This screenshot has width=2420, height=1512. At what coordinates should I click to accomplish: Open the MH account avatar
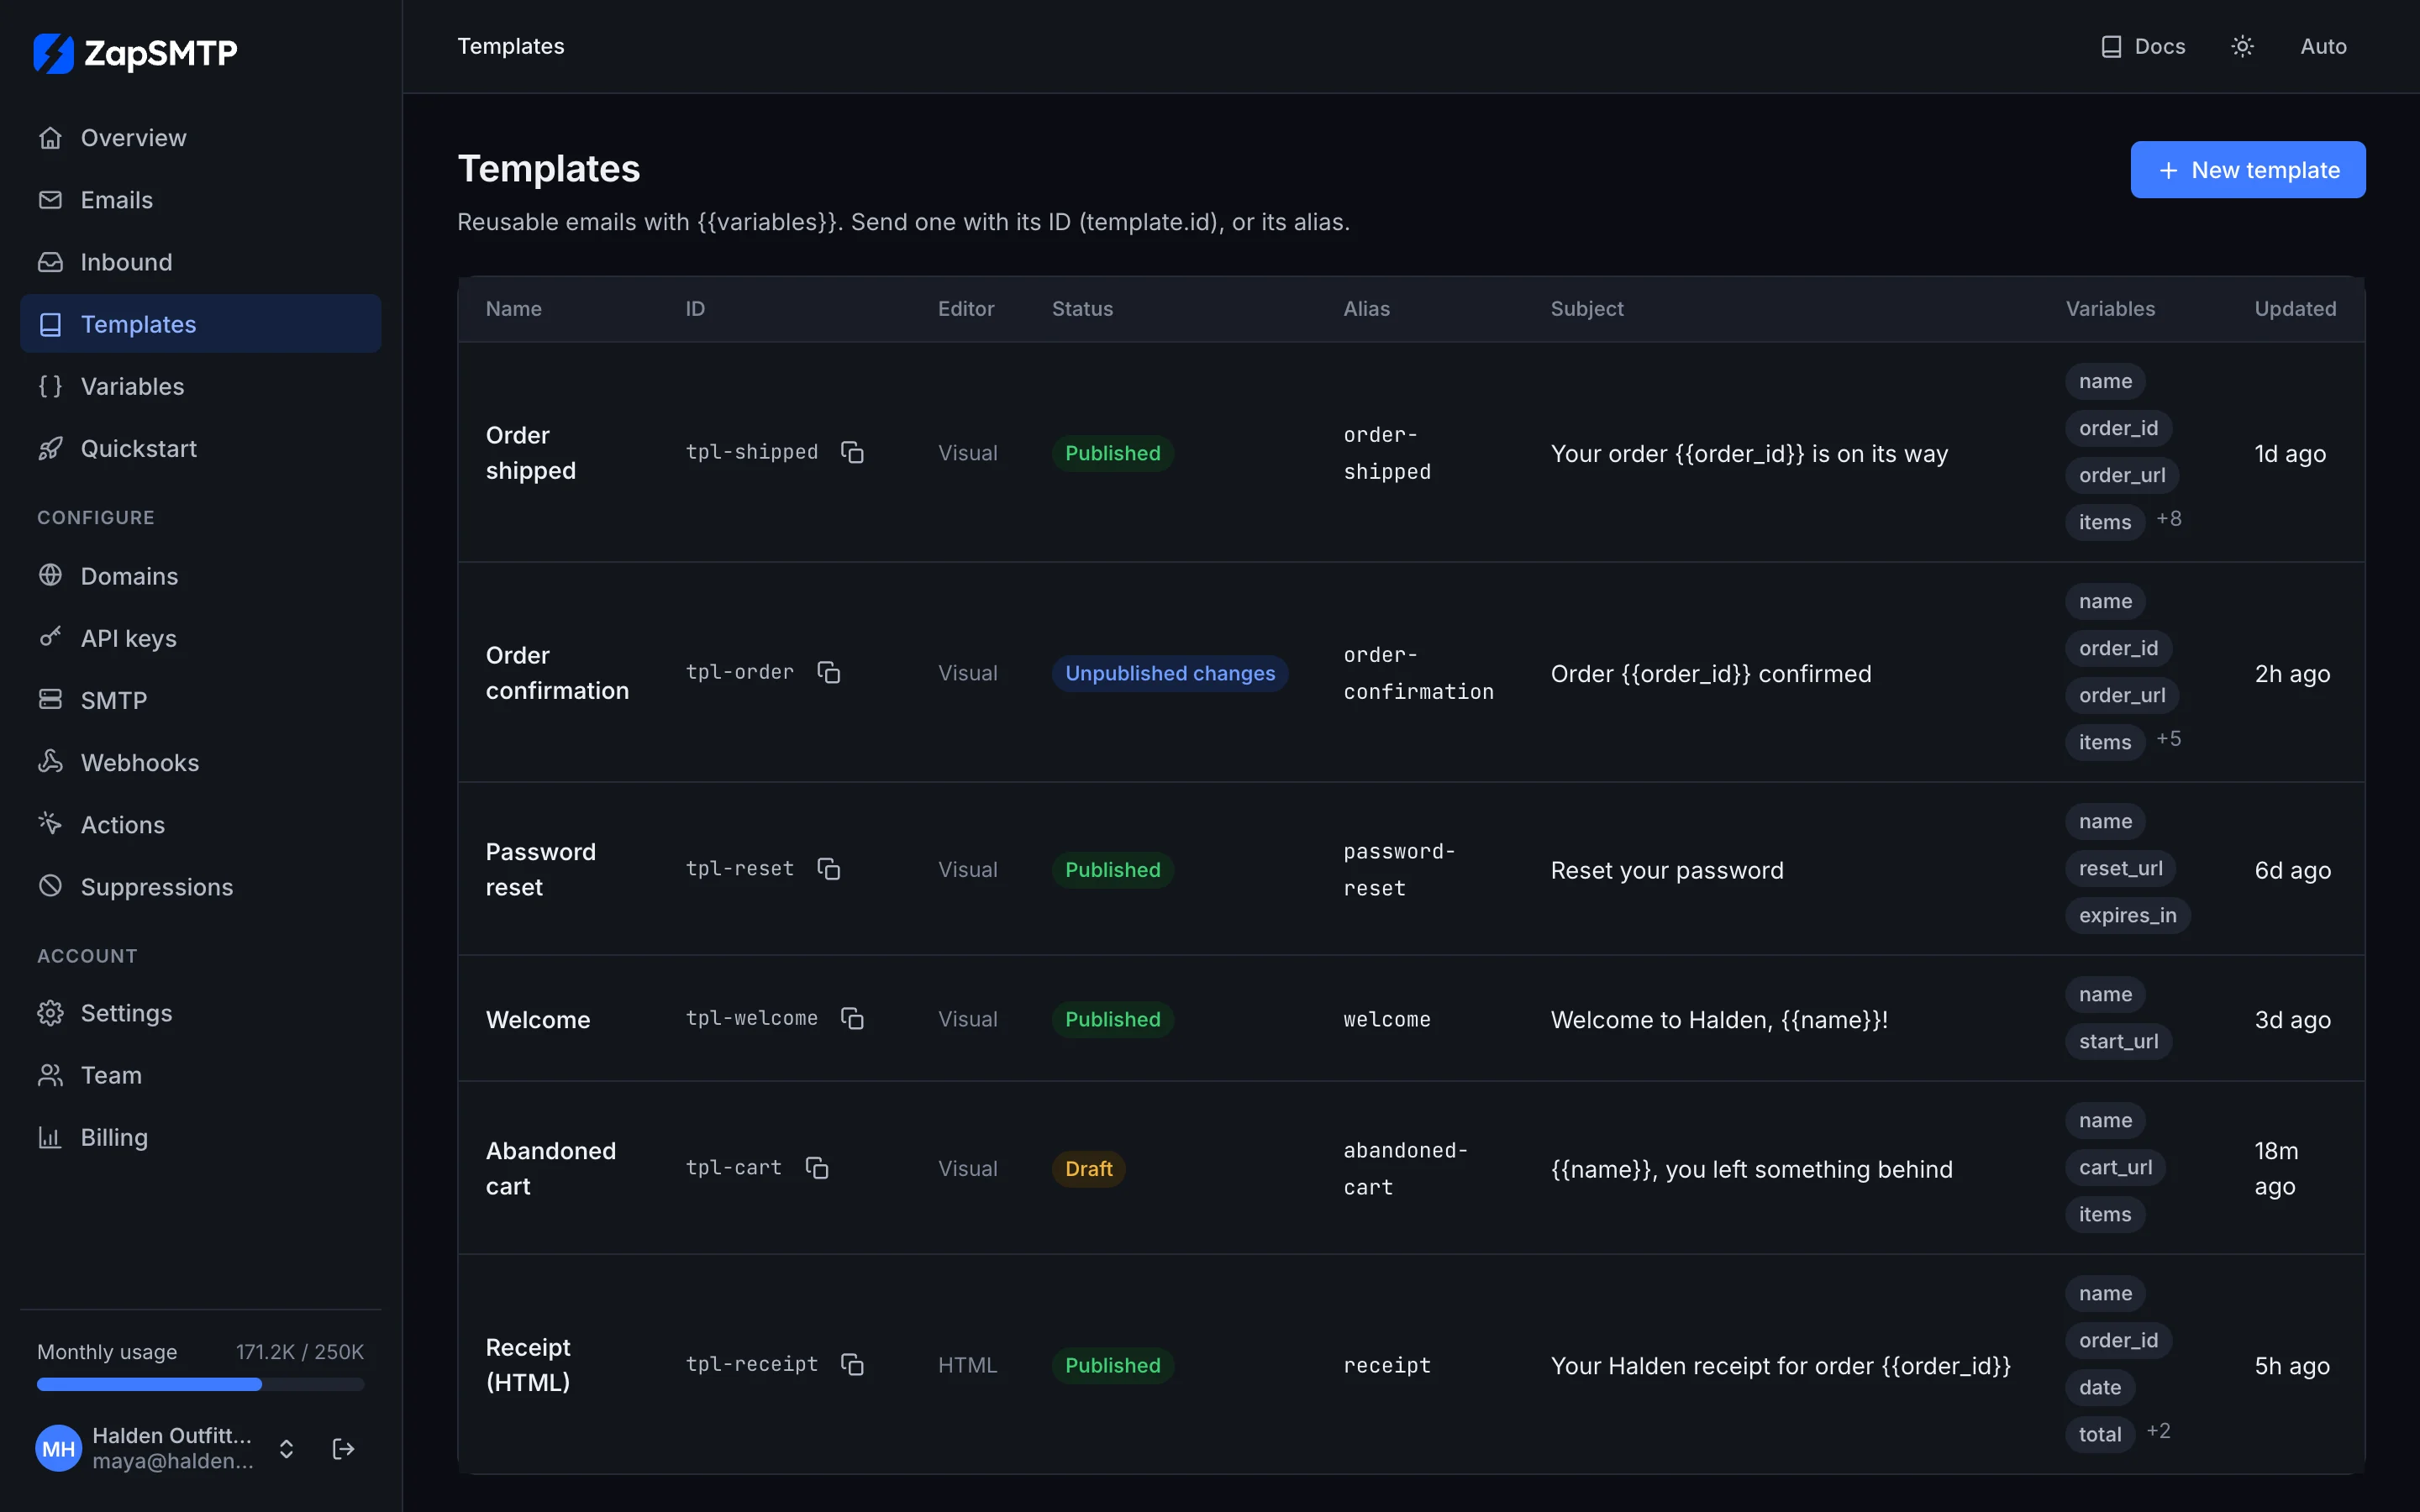point(58,1449)
